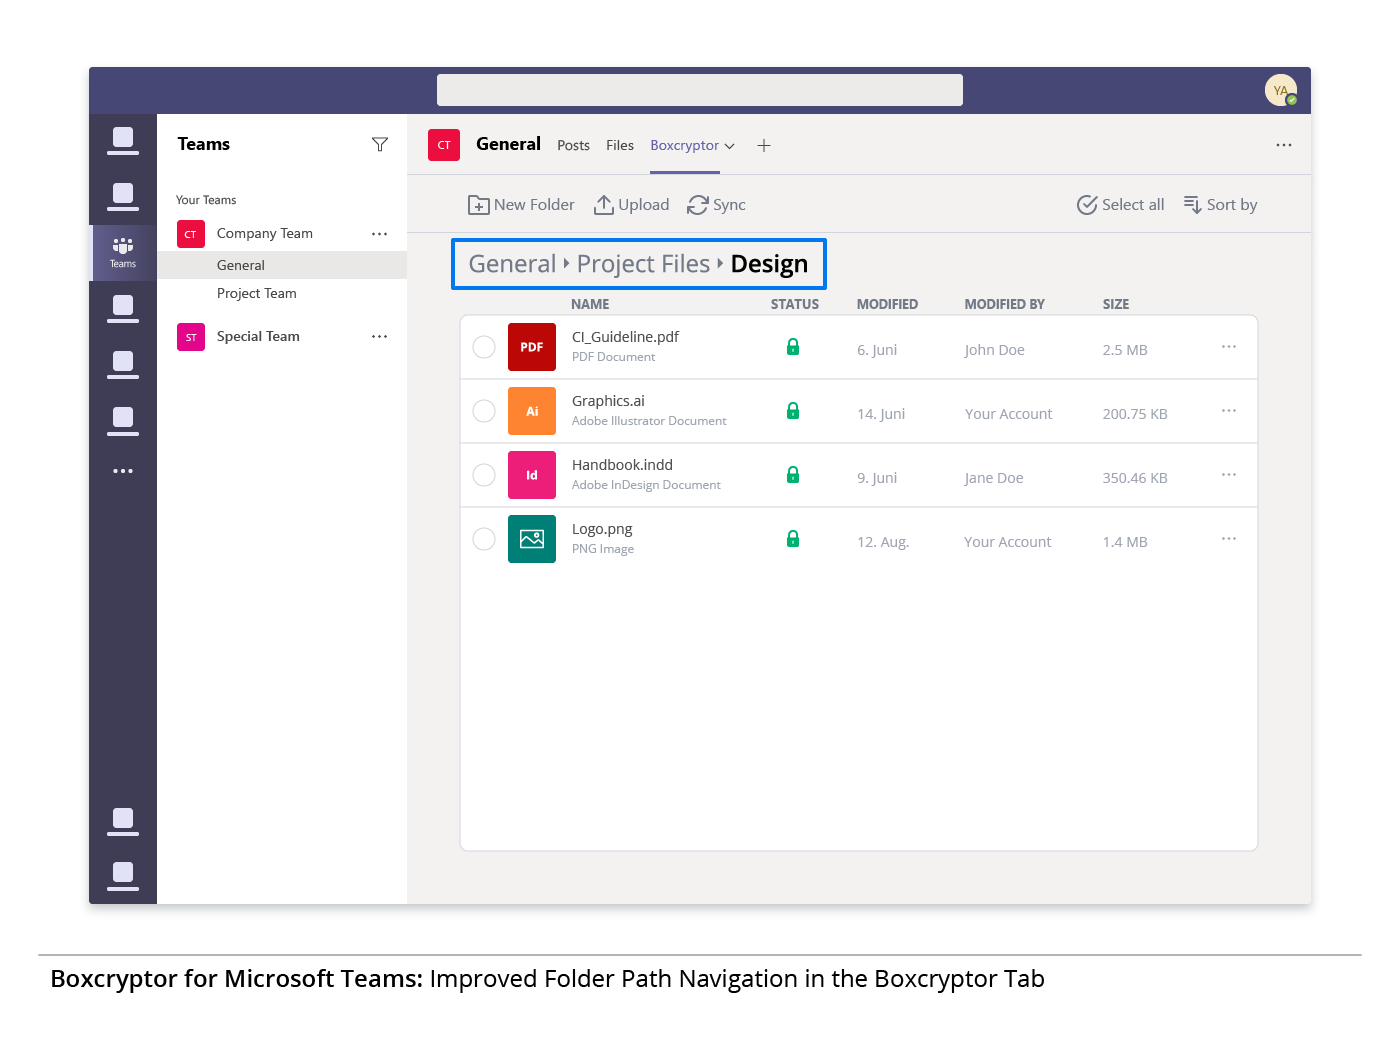This screenshot has width=1400, height=1050.
Task: Create a New Folder
Action: click(x=521, y=205)
